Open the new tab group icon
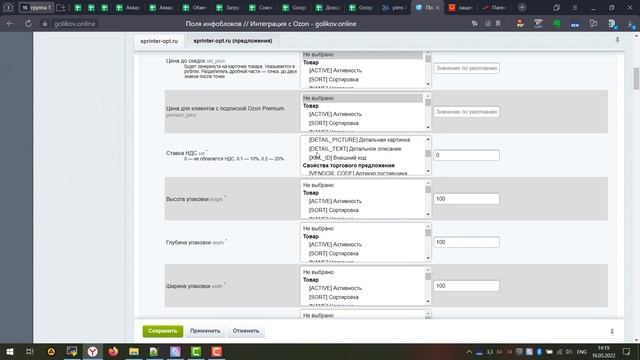This screenshot has width=640, height=360. (x=61, y=7)
